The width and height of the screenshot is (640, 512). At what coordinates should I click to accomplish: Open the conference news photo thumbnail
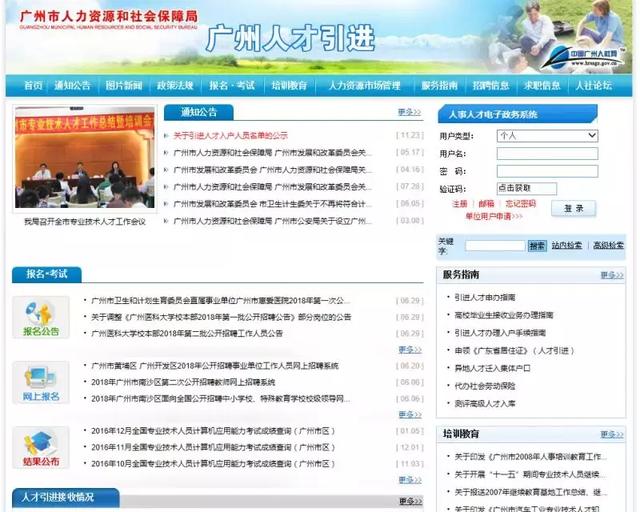click(85, 159)
